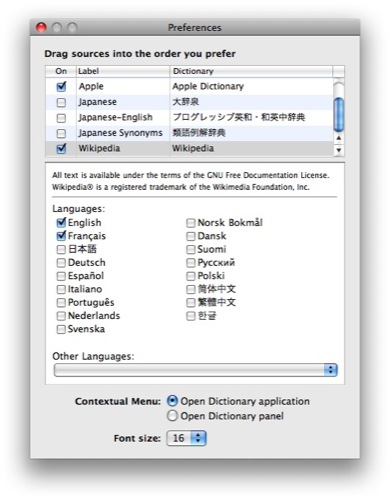Select the 大辞泉 dictionary cell
This screenshot has height=500, width=390.
(x=252, y=102)
